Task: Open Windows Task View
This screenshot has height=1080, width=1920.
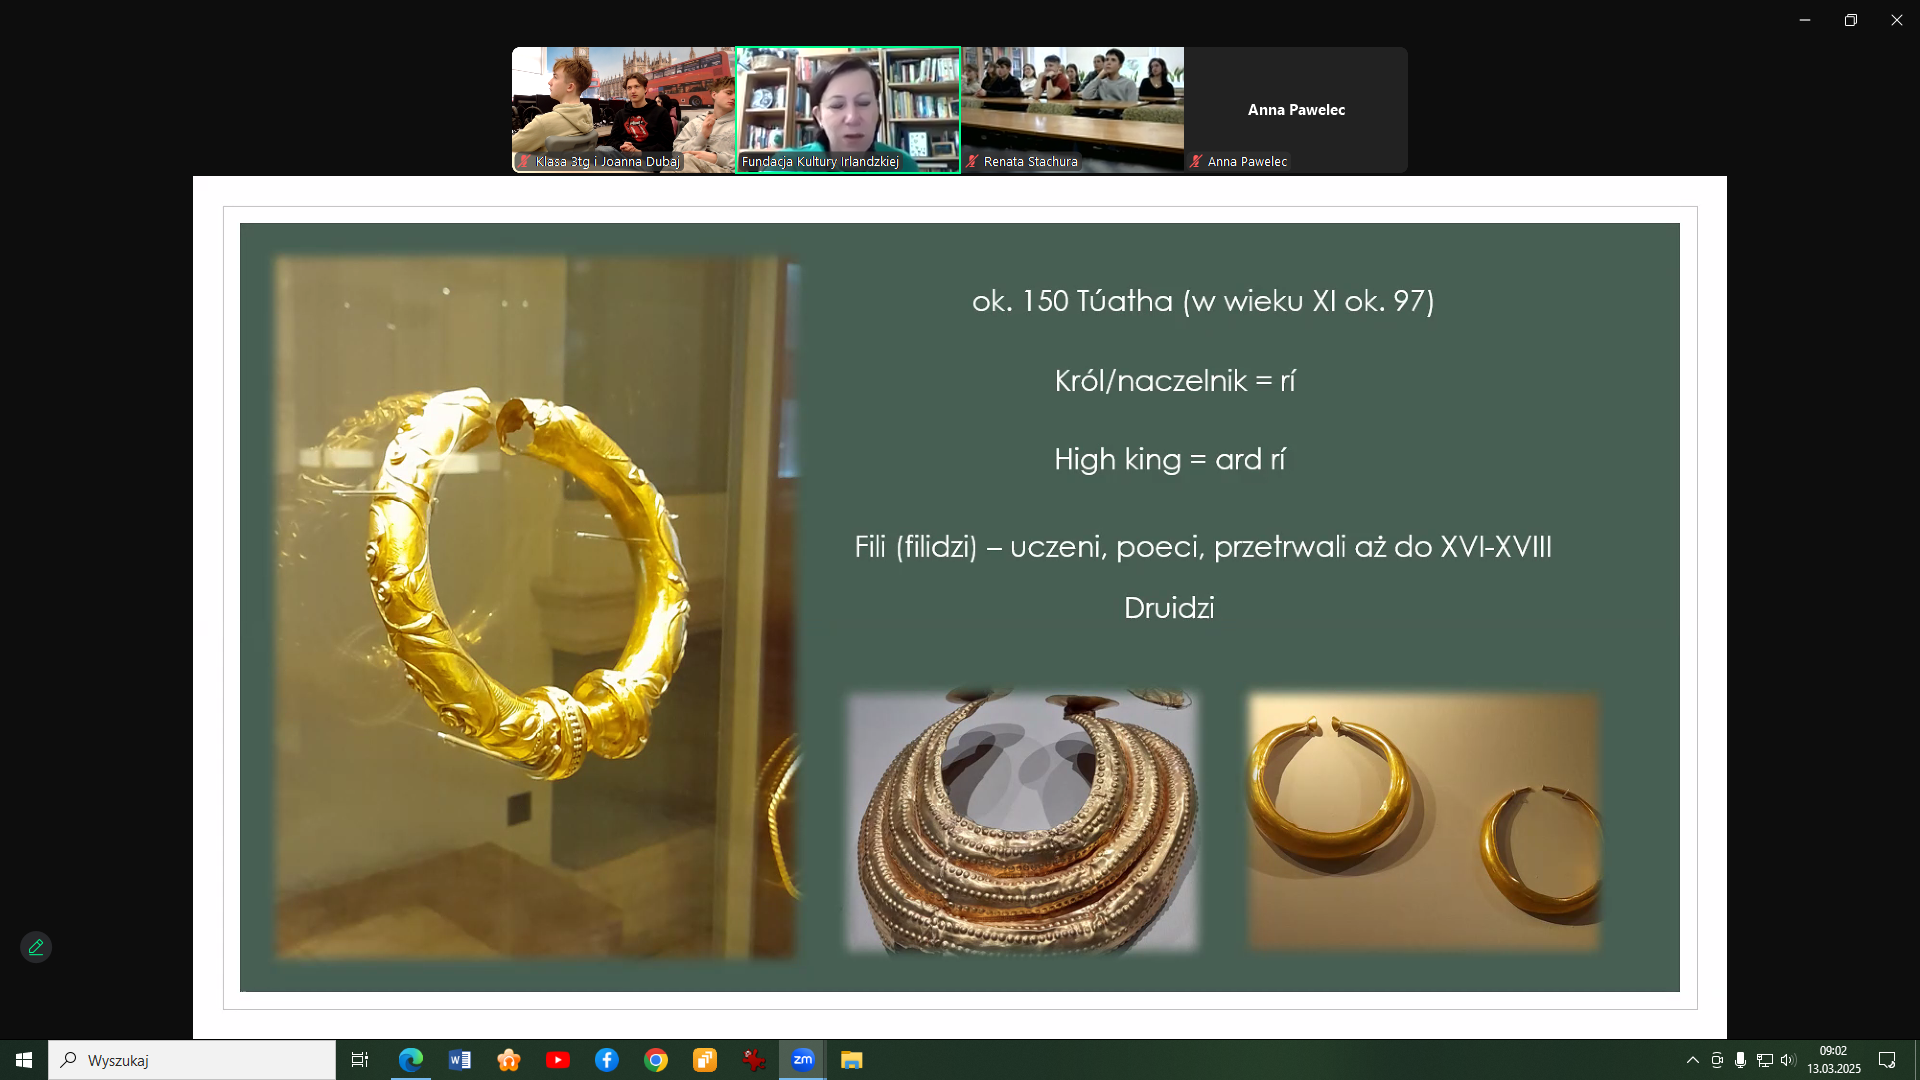Action: click(360, 1060)
